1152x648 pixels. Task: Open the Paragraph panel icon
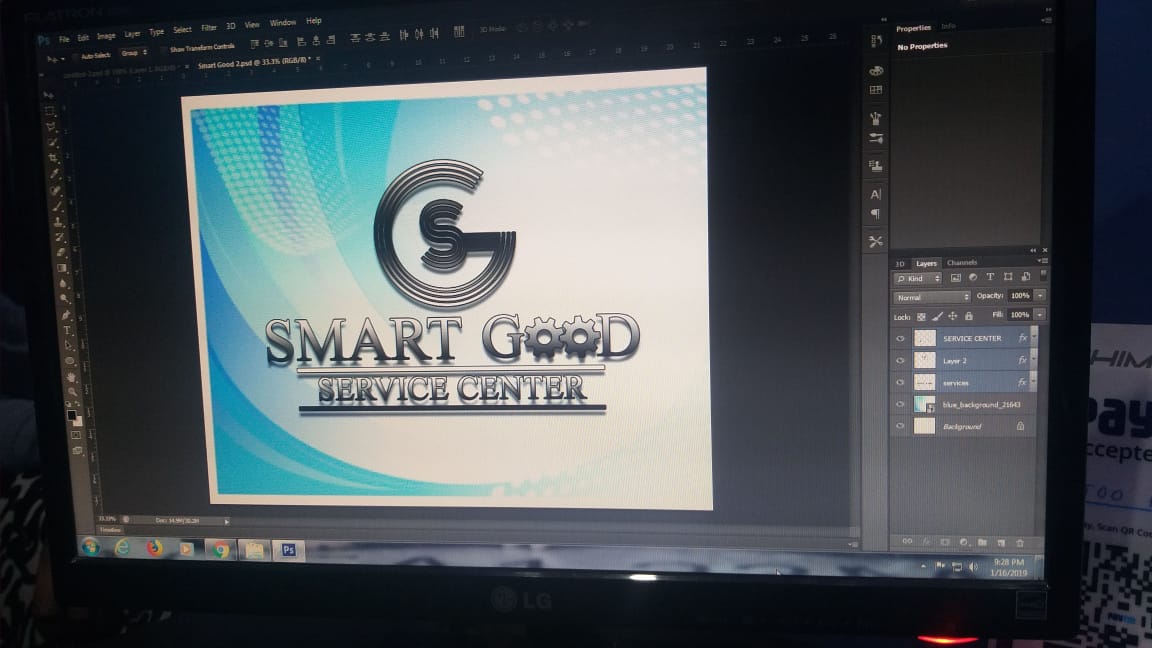coord(876,214)
